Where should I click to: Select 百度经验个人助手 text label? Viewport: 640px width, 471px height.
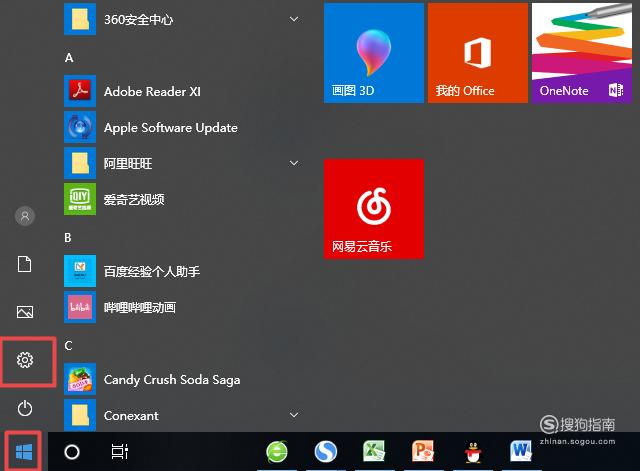pyautogui.click(x=152, y=271)
